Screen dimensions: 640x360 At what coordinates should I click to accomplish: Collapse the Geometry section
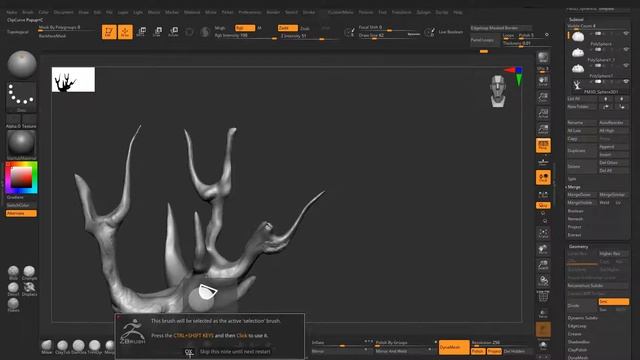(x=578, y=247)
